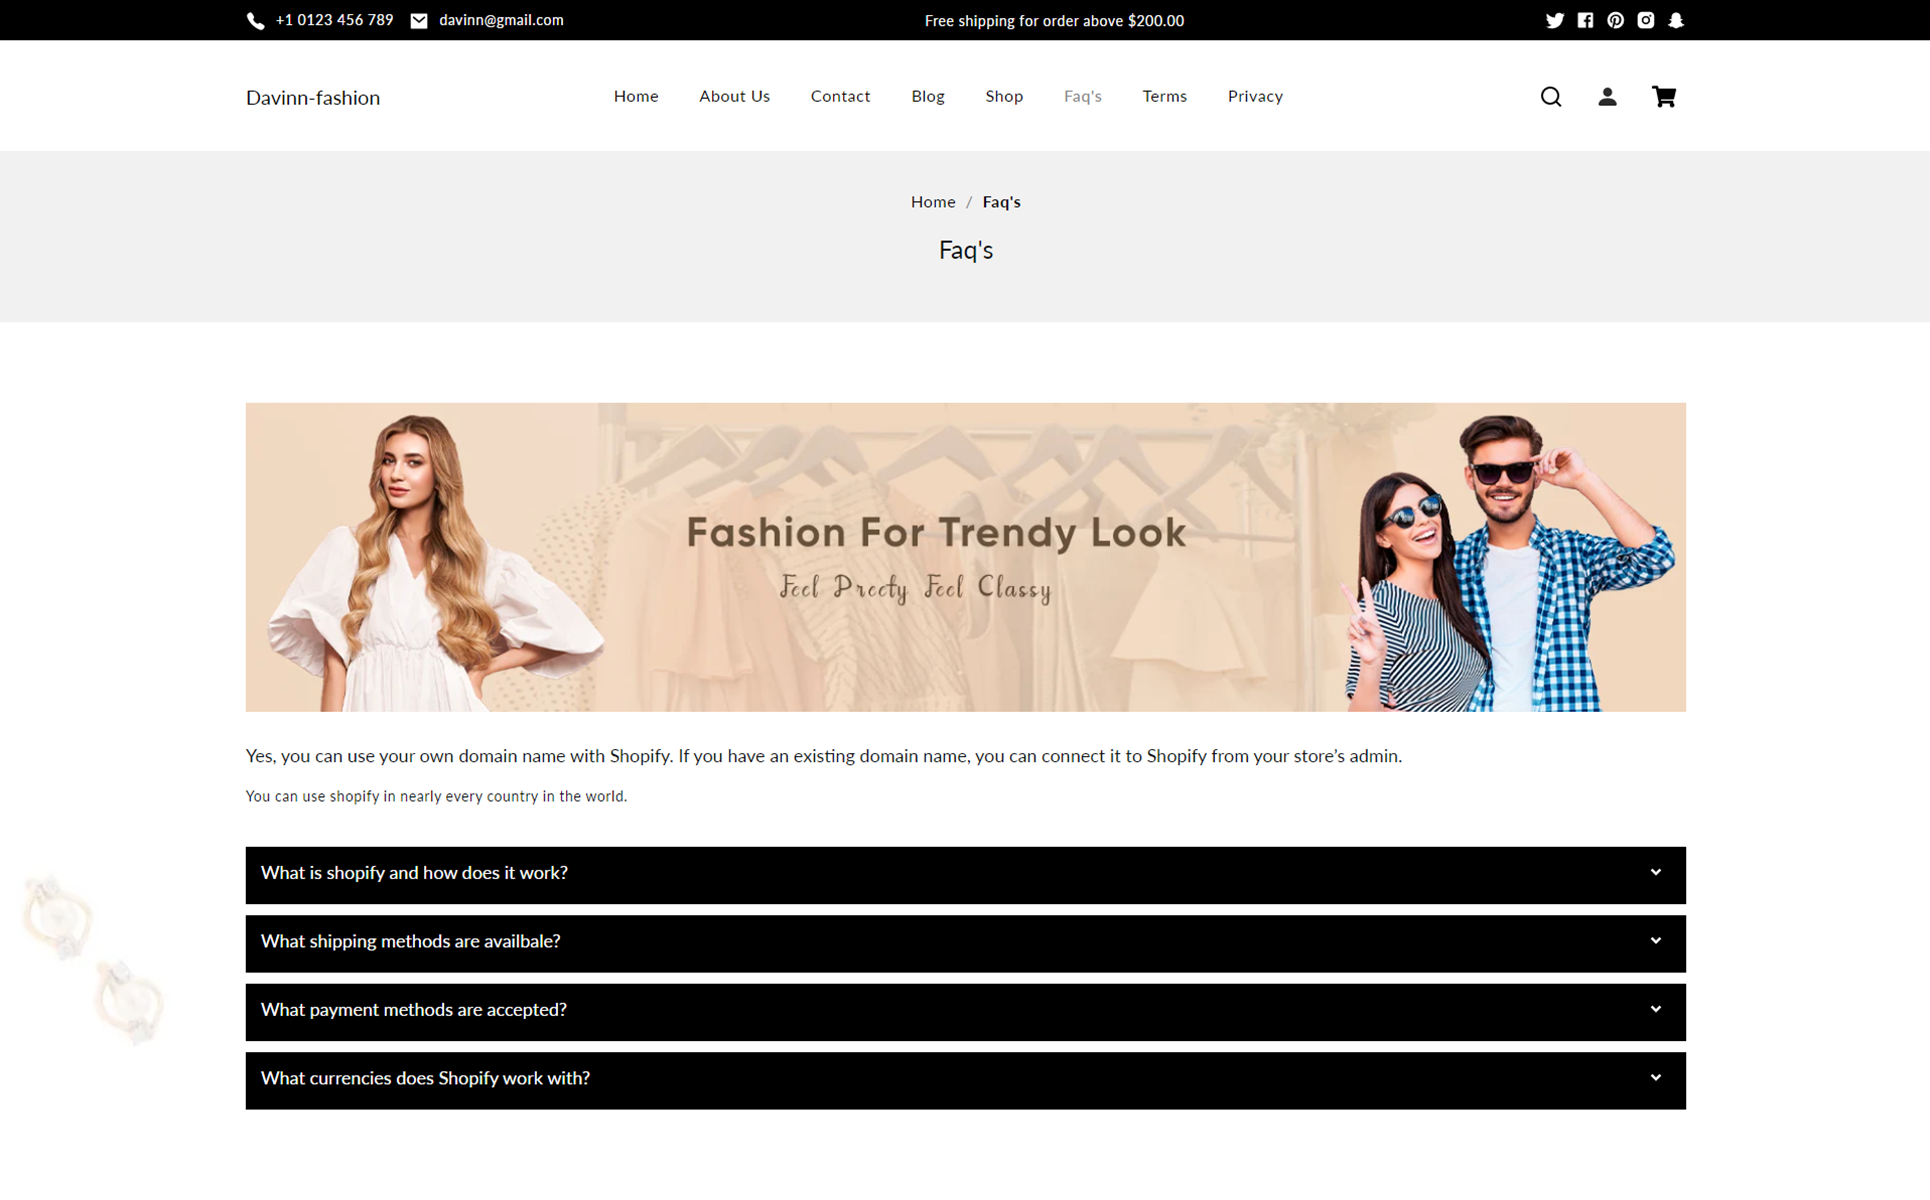Click "You can use shopify in nearly every country" text
The image size is (1930, 1200).
[436, 796]
